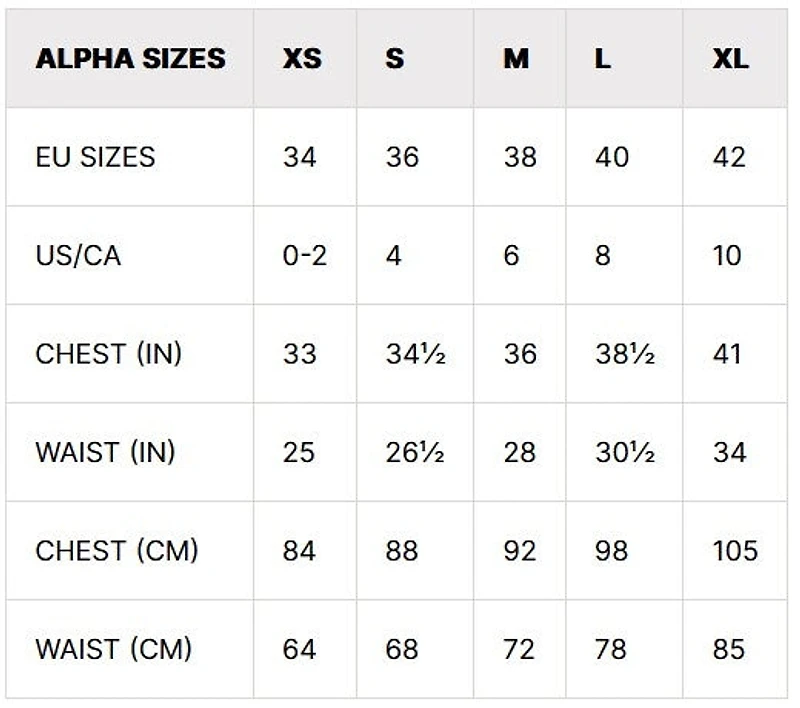800x708 pixels.
Task: Click the EU SIZES row label
Action: [95, 157]
